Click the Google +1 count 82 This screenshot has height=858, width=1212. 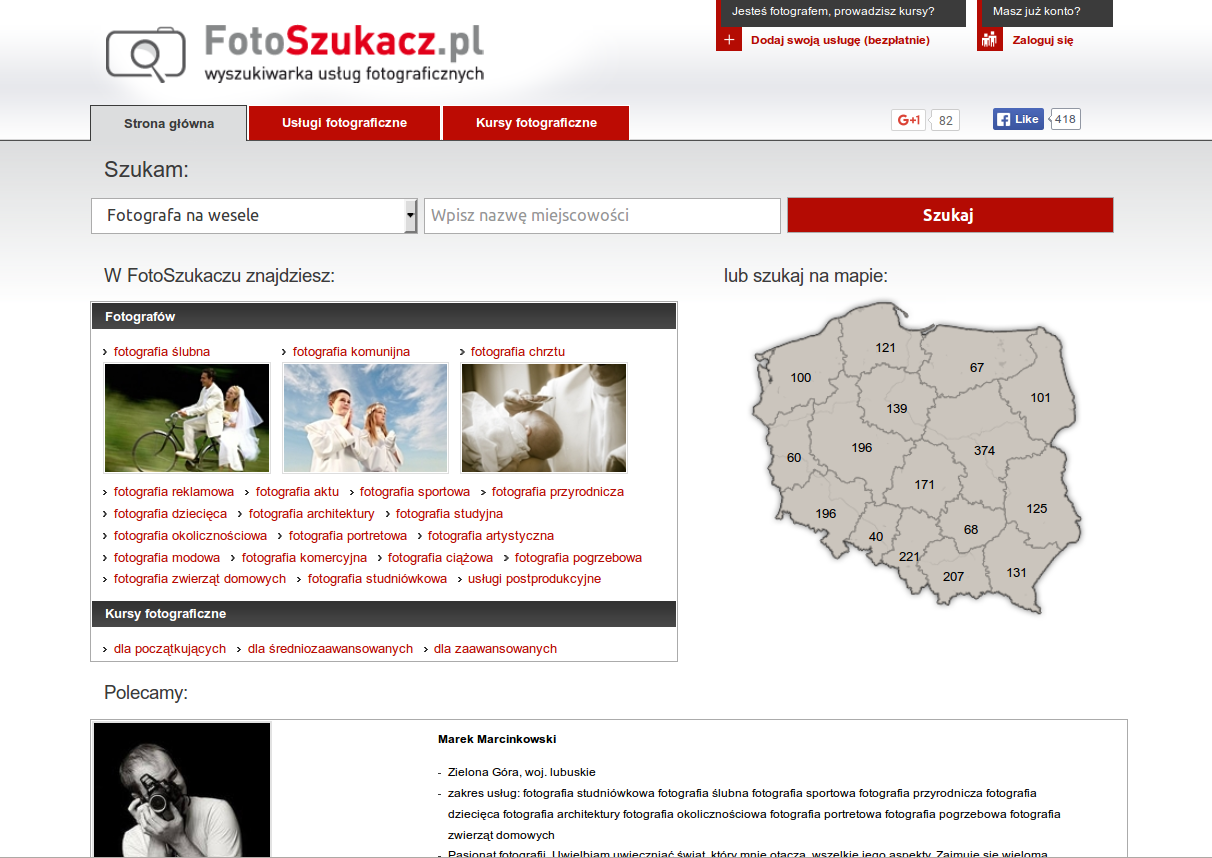[946, 121]
